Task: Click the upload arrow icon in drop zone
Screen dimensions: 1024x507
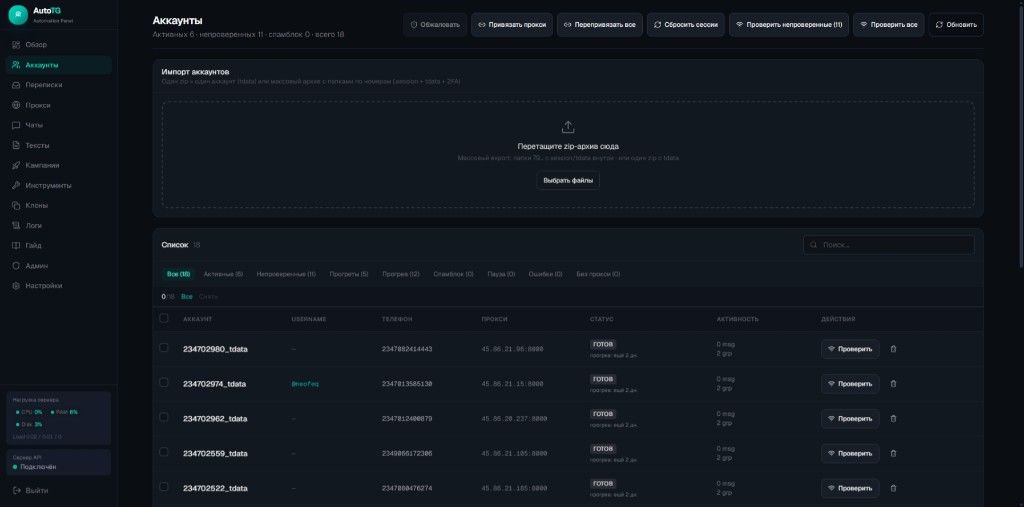Action: point(568,127)
